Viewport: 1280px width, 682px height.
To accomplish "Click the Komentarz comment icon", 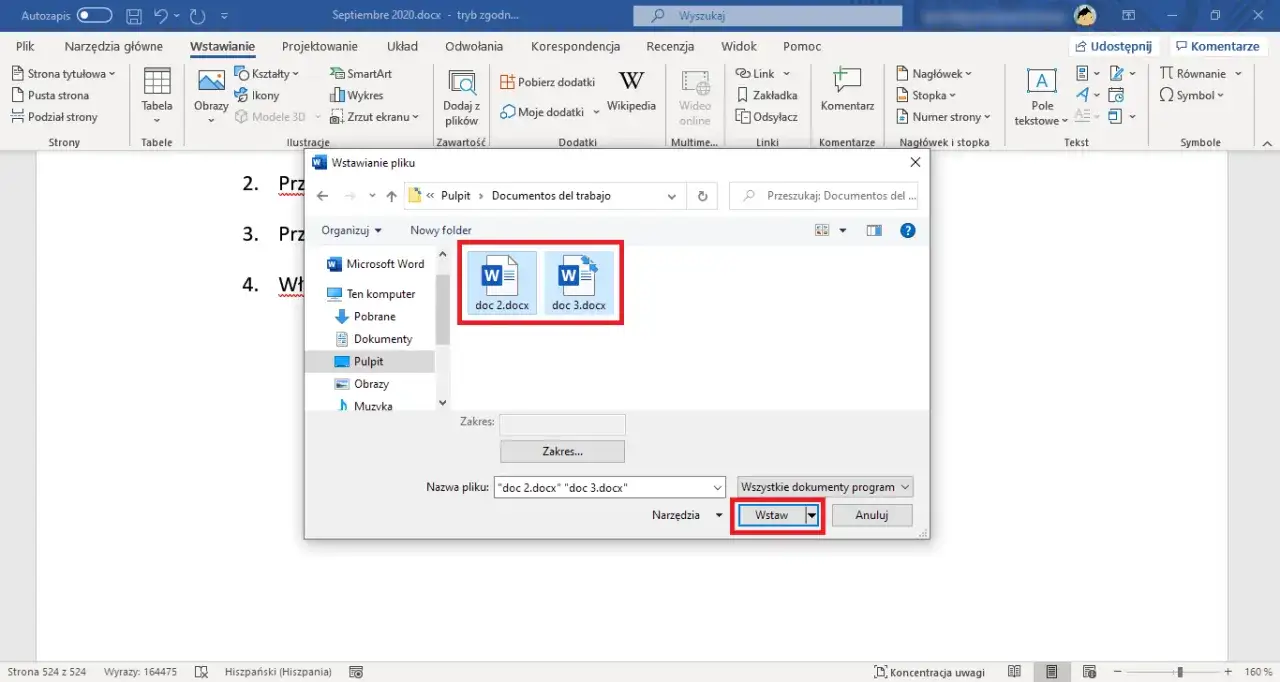I will 847,83.
